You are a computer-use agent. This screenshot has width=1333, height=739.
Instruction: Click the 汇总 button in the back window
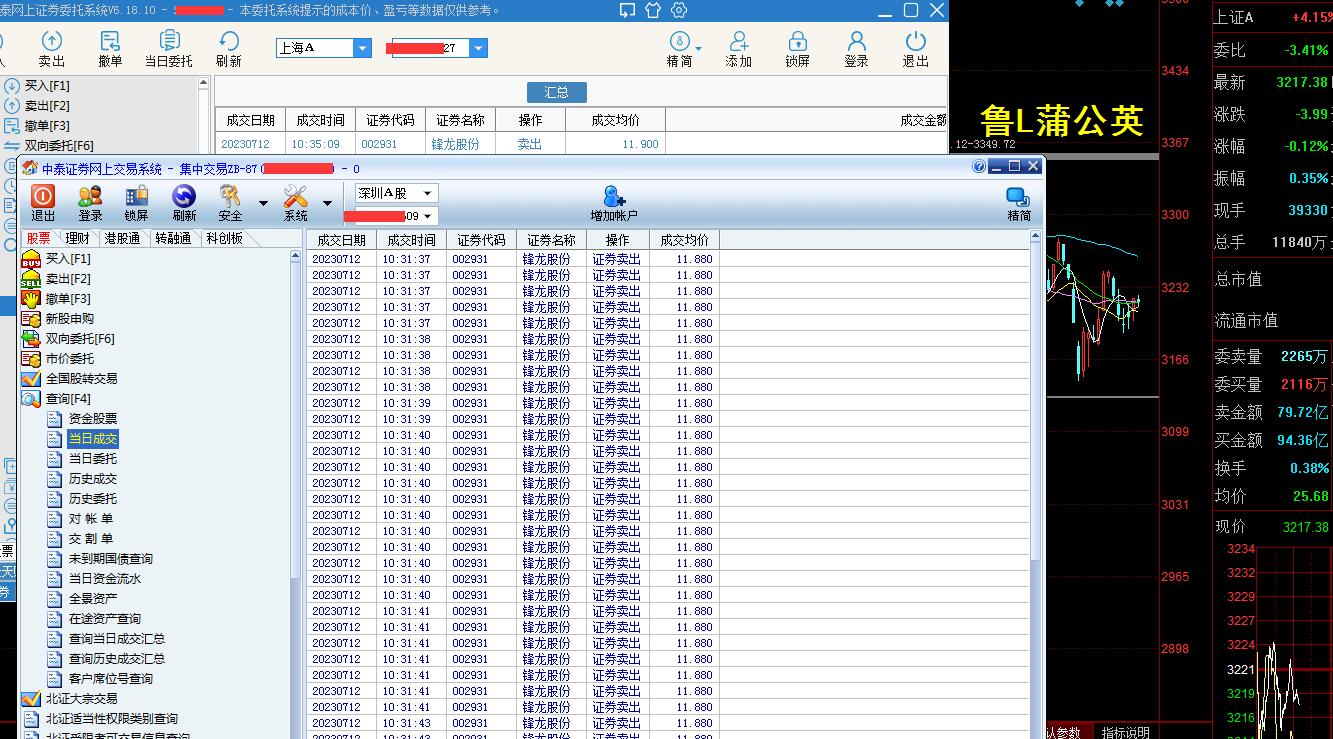point(557,92)
